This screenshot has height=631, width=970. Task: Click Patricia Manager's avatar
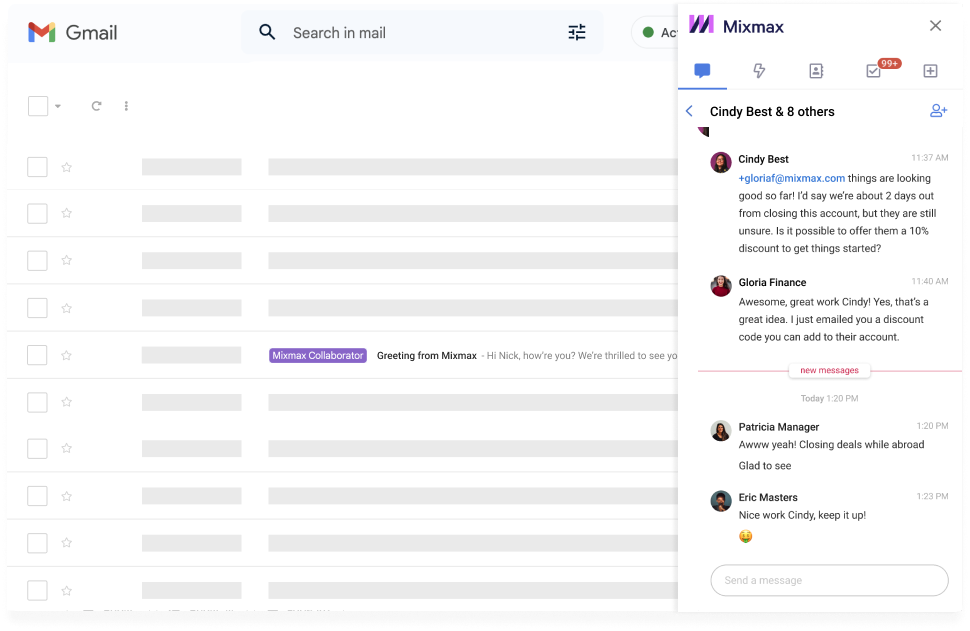point(721,431)
